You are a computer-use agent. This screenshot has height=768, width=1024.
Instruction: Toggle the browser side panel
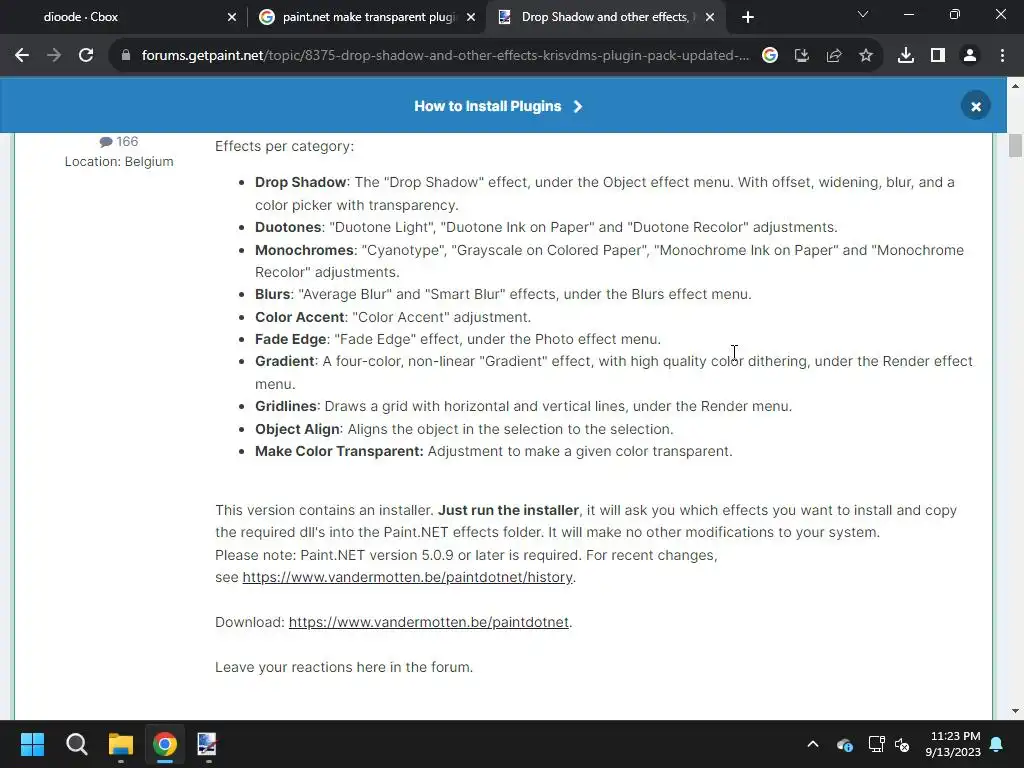click(x=938, y=56)
